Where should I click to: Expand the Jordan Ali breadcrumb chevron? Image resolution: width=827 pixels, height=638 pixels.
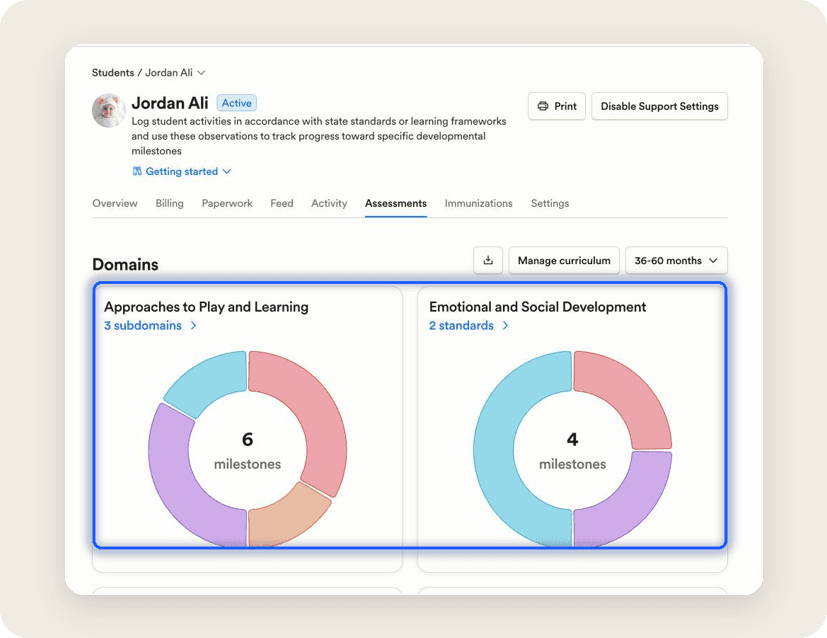pos(201,73)
